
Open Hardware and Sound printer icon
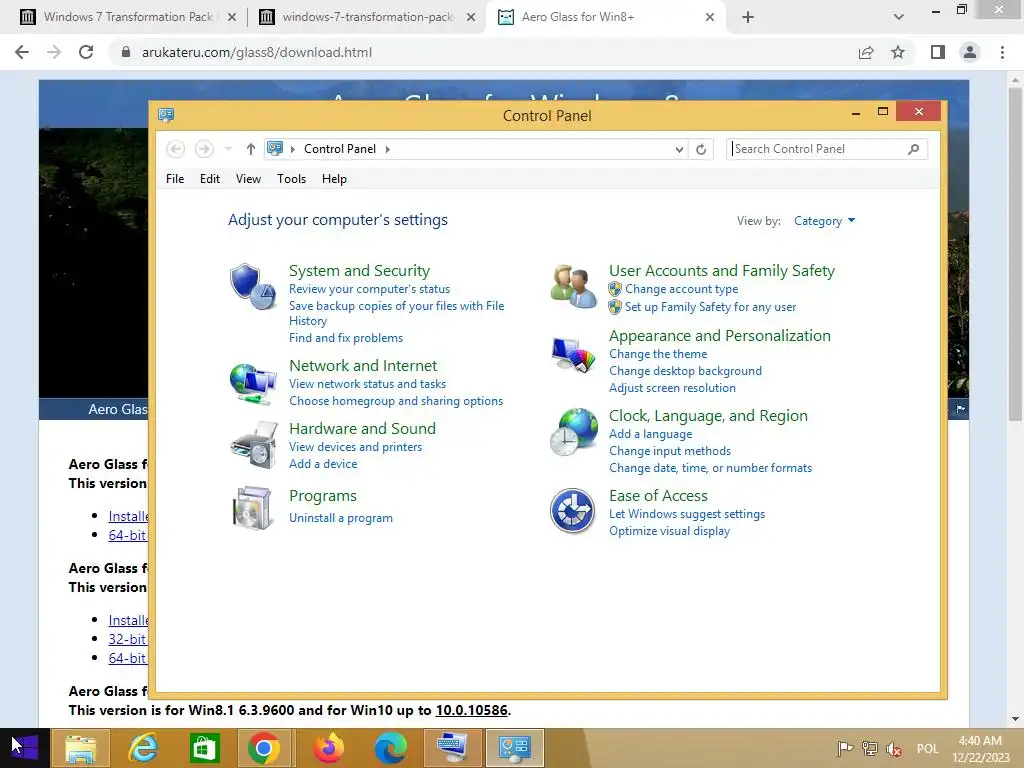tap(253, 445)
